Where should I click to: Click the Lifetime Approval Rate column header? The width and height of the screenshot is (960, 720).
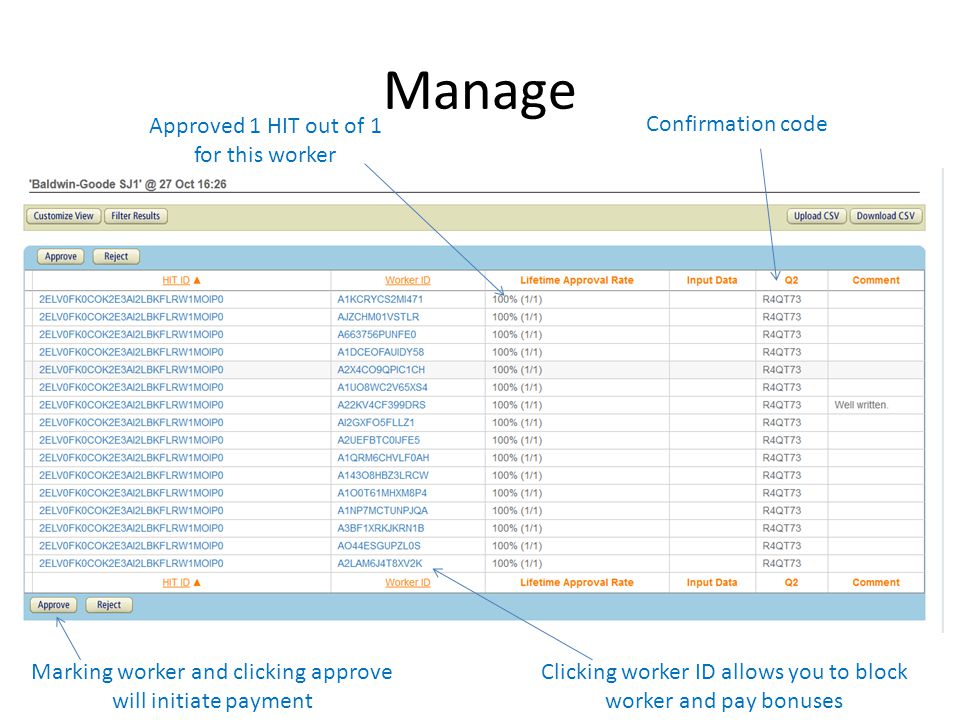click(x=577, y=280)
